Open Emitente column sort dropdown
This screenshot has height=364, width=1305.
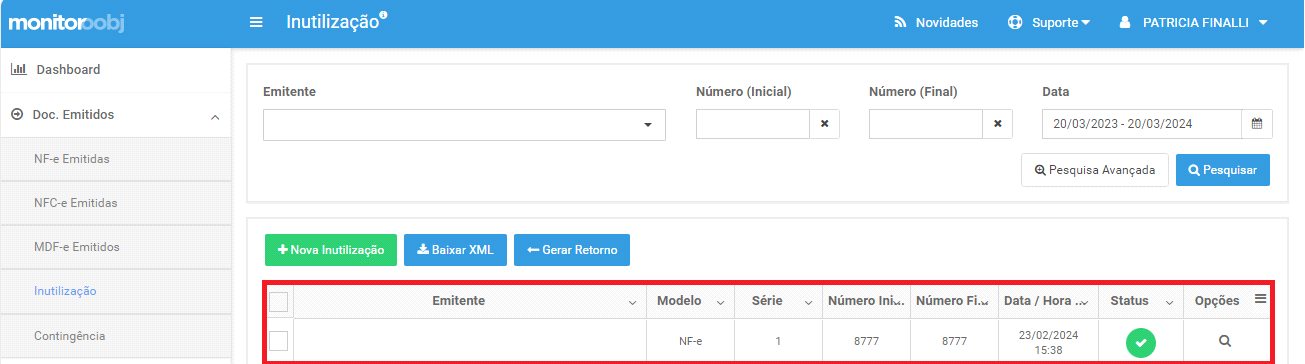coord(631,302)
